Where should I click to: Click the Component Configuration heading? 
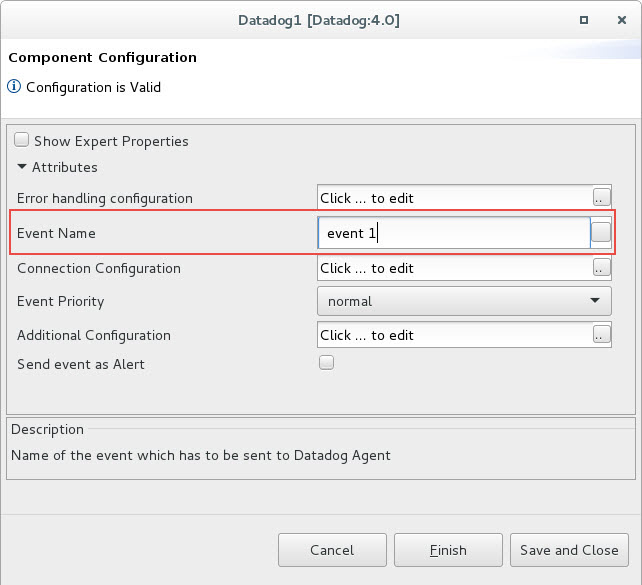[102, 57]
